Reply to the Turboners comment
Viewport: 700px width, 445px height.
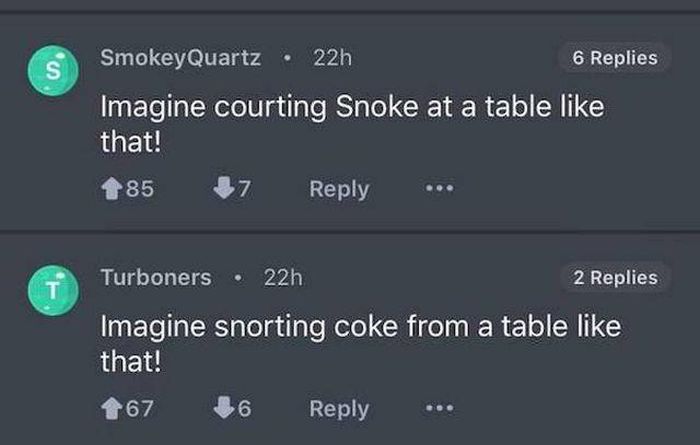(x=339, y=409)
